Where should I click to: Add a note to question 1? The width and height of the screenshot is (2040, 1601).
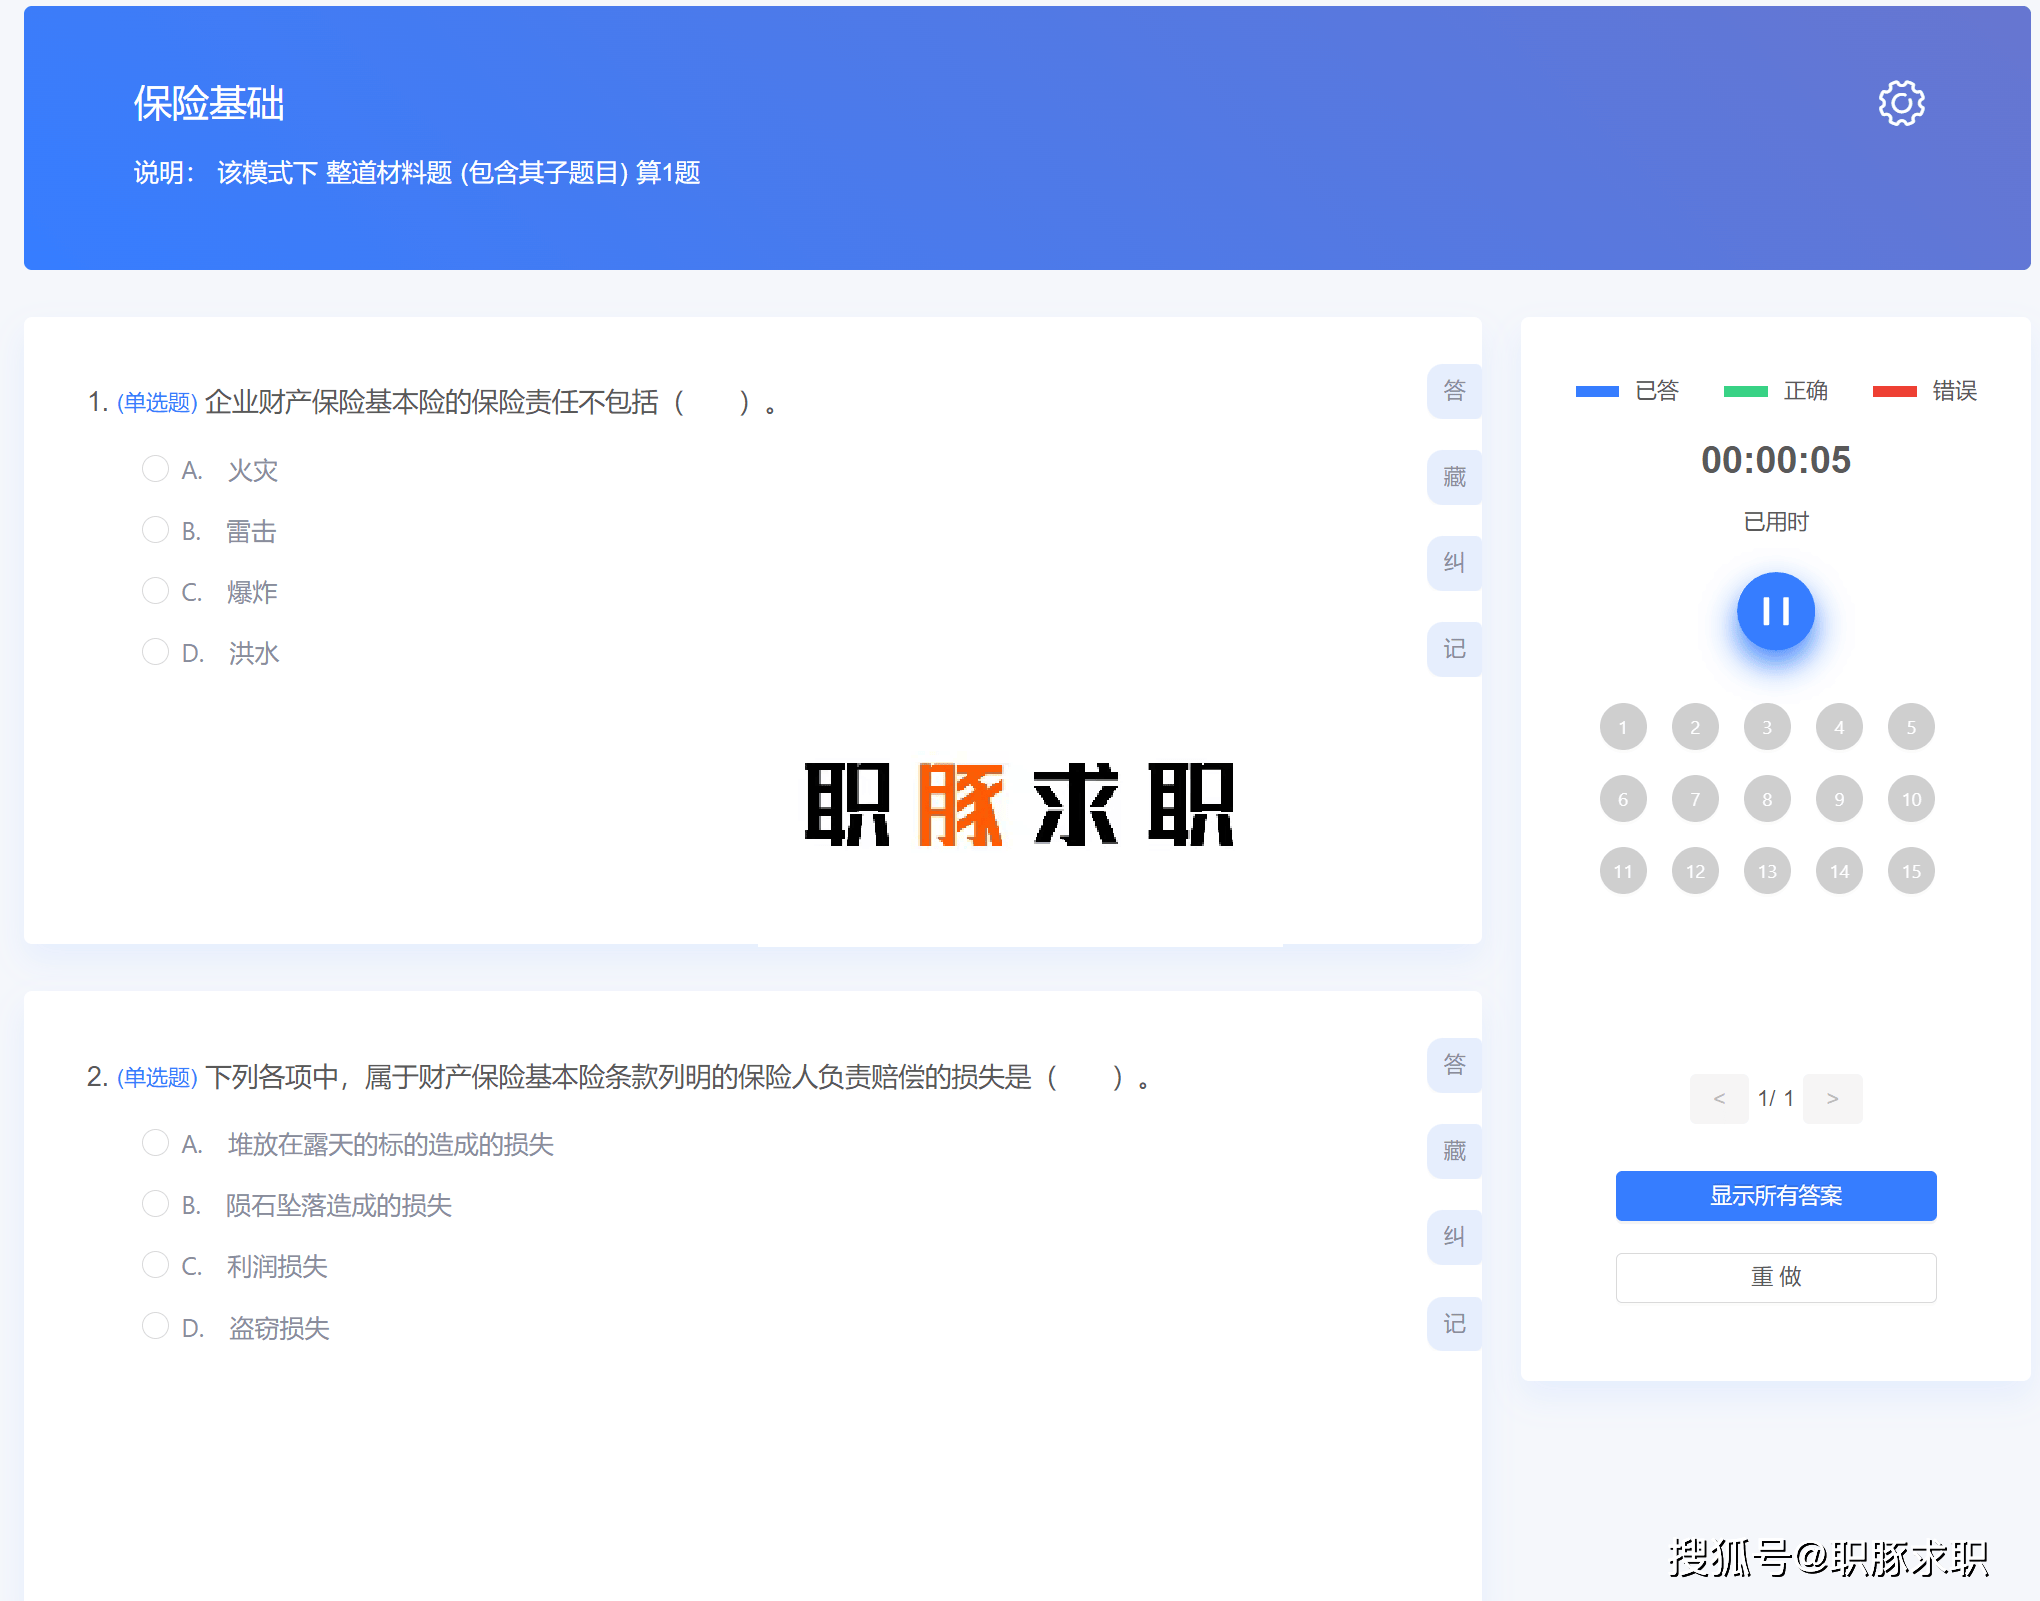click(x=1453, y=649)
